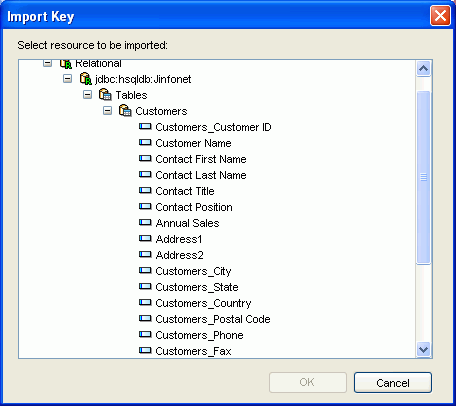This screenshot has height=406, width=456.
Task: Collapse the Relational tree node
Action: tap(47, 63)
